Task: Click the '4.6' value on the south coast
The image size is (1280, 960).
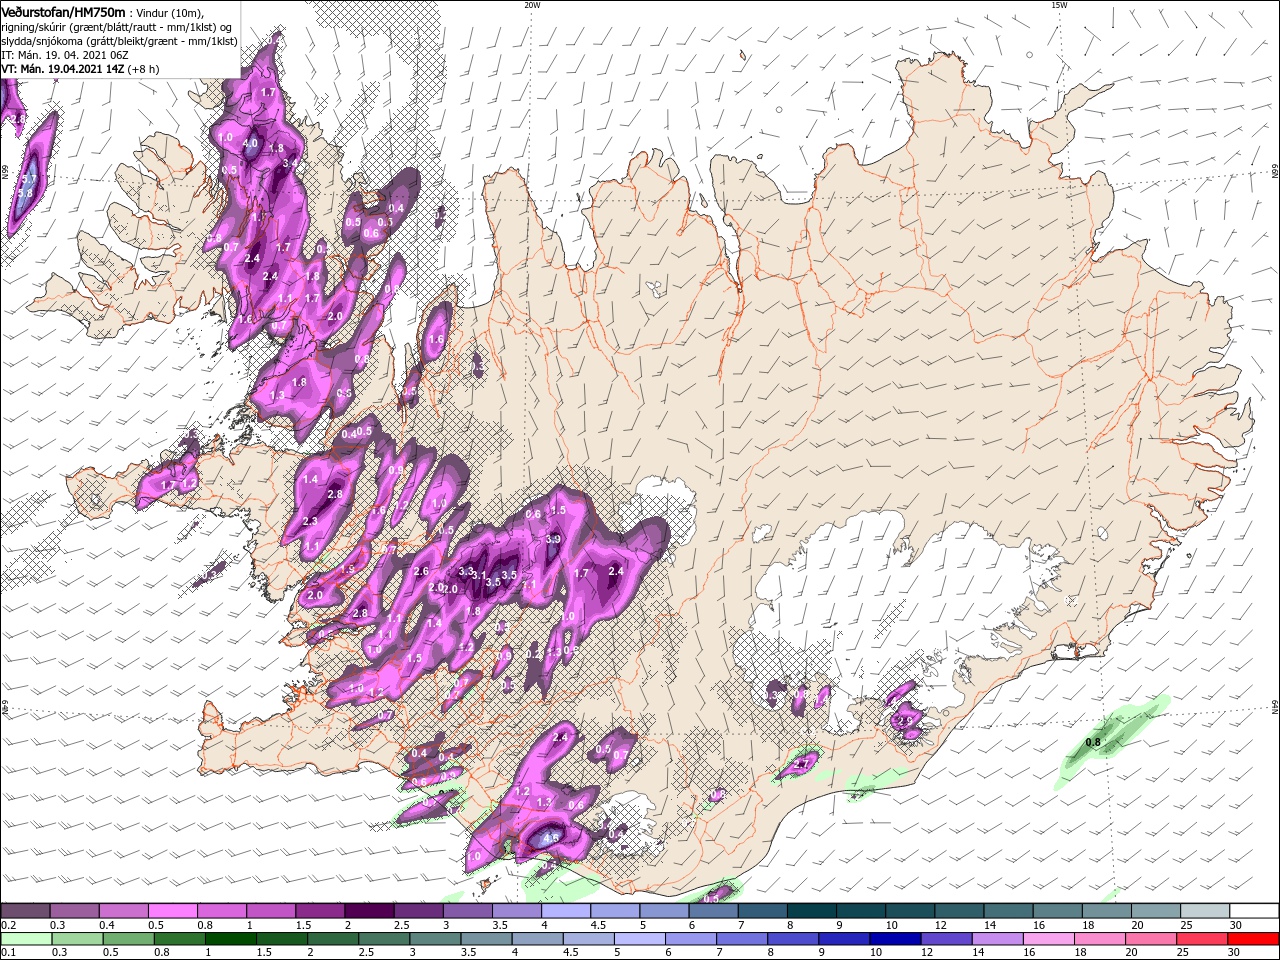Action: point(550,838)
